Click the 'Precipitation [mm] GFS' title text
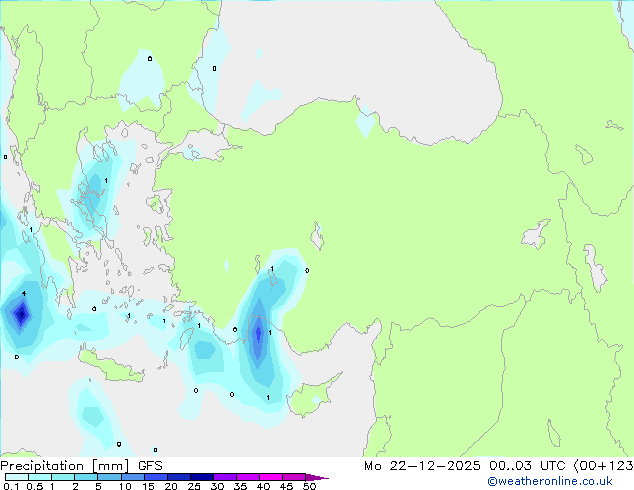The image size is (634, 490). (x=81, y=466)
